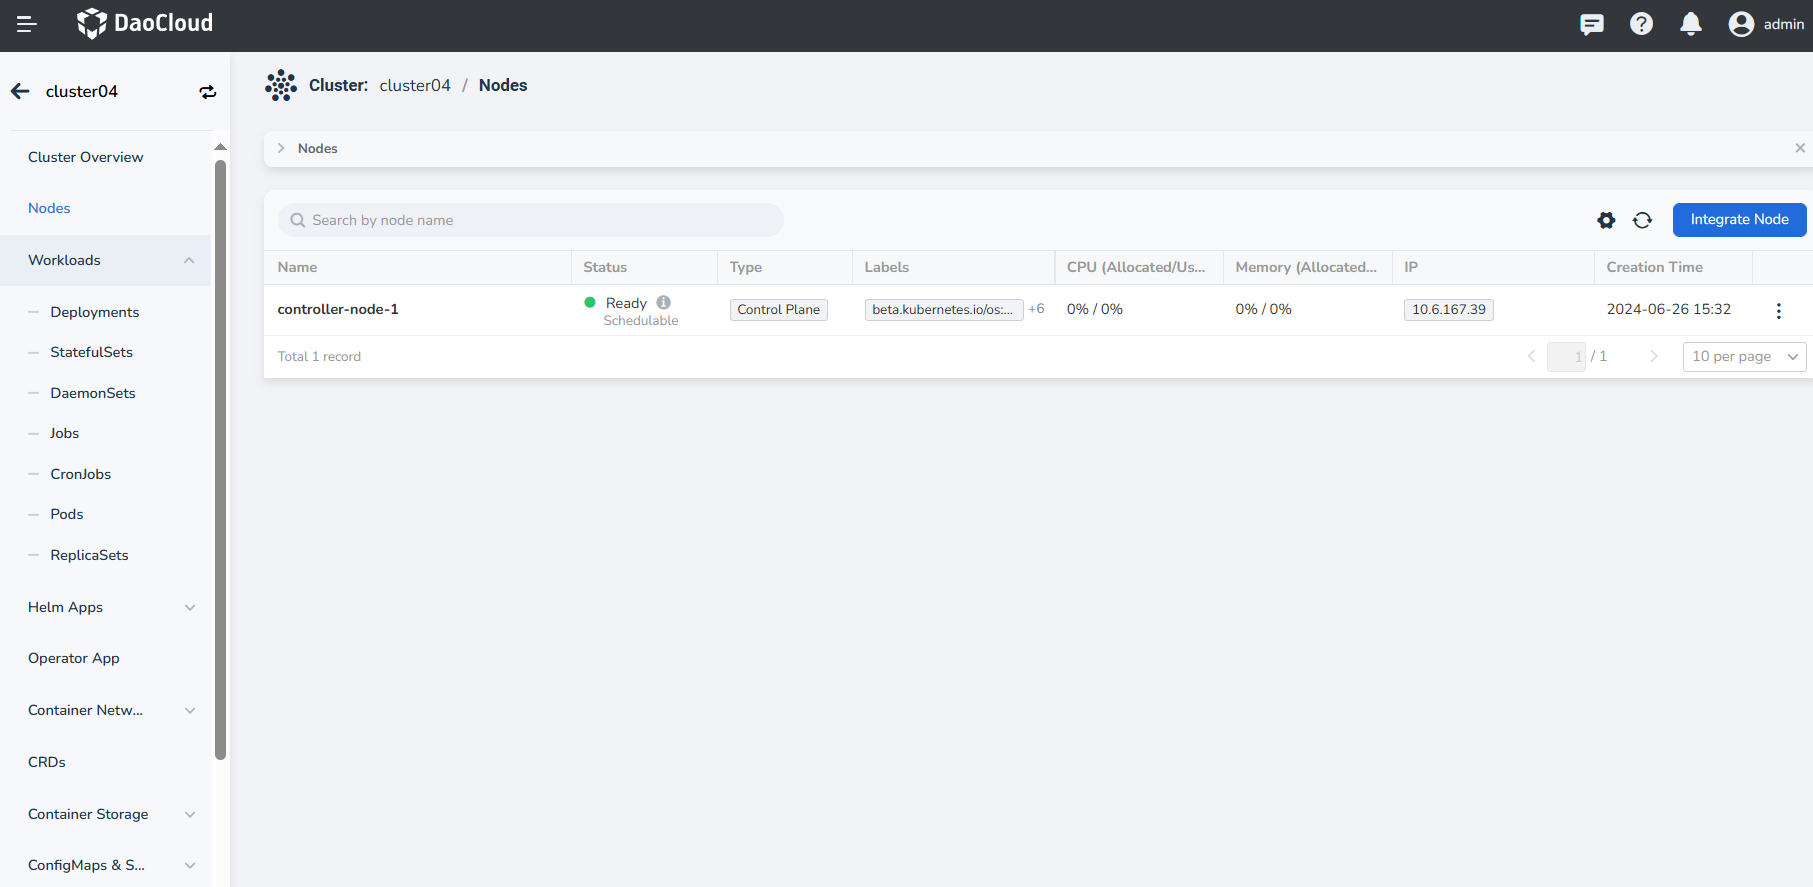Open the messages chat icon
1813x887 pixels.
coord(1591,24)
